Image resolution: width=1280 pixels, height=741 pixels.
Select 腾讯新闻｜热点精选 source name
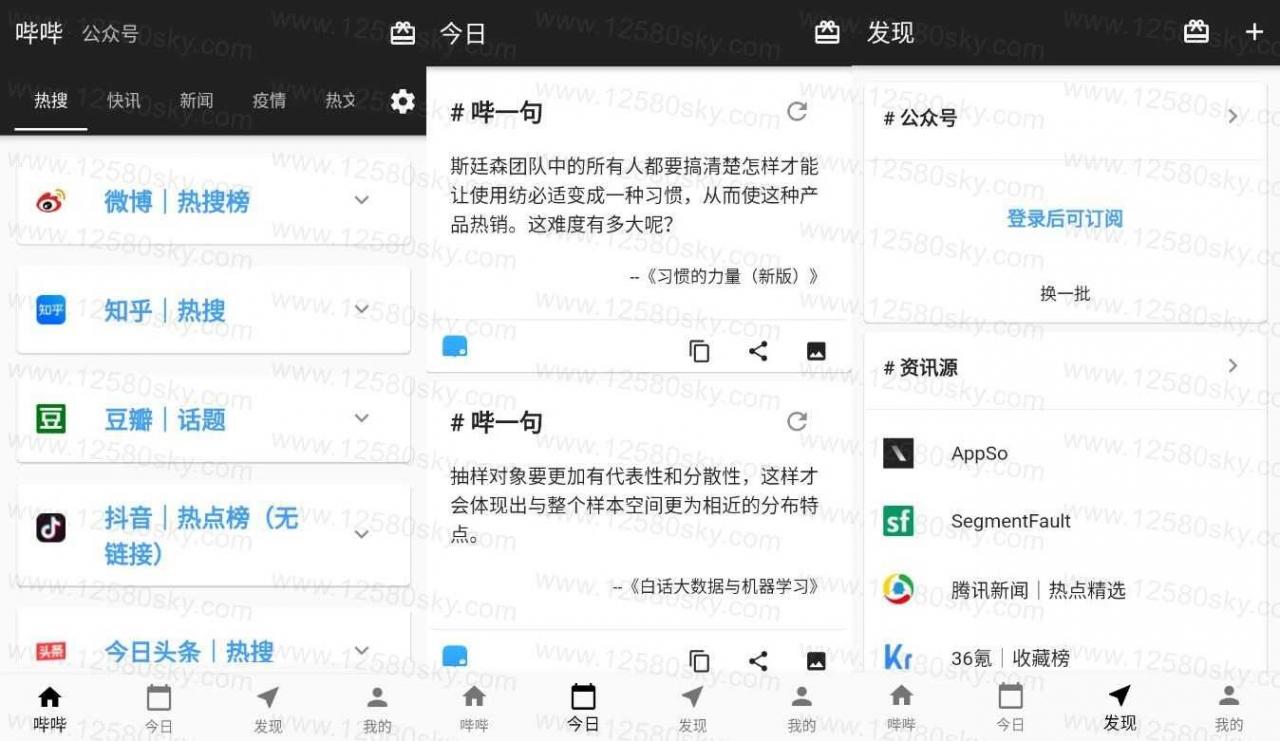[x=1038, y=590]
